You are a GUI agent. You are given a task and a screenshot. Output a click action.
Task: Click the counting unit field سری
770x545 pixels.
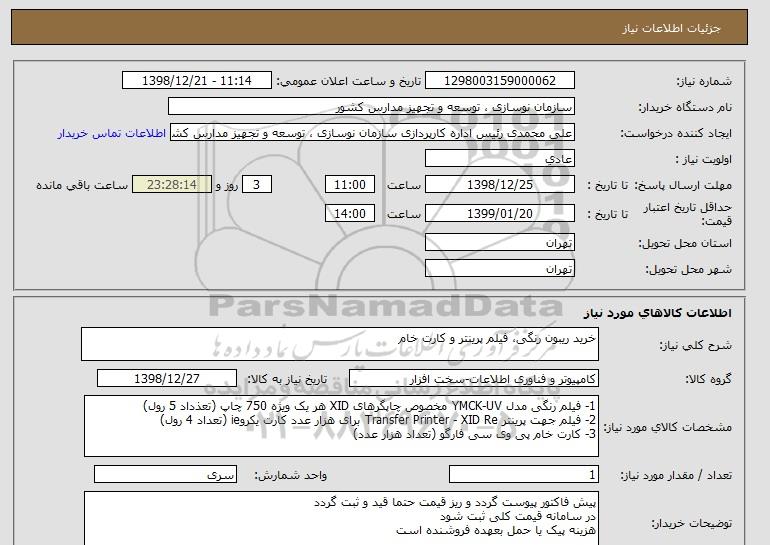click(x=165, y=474)
